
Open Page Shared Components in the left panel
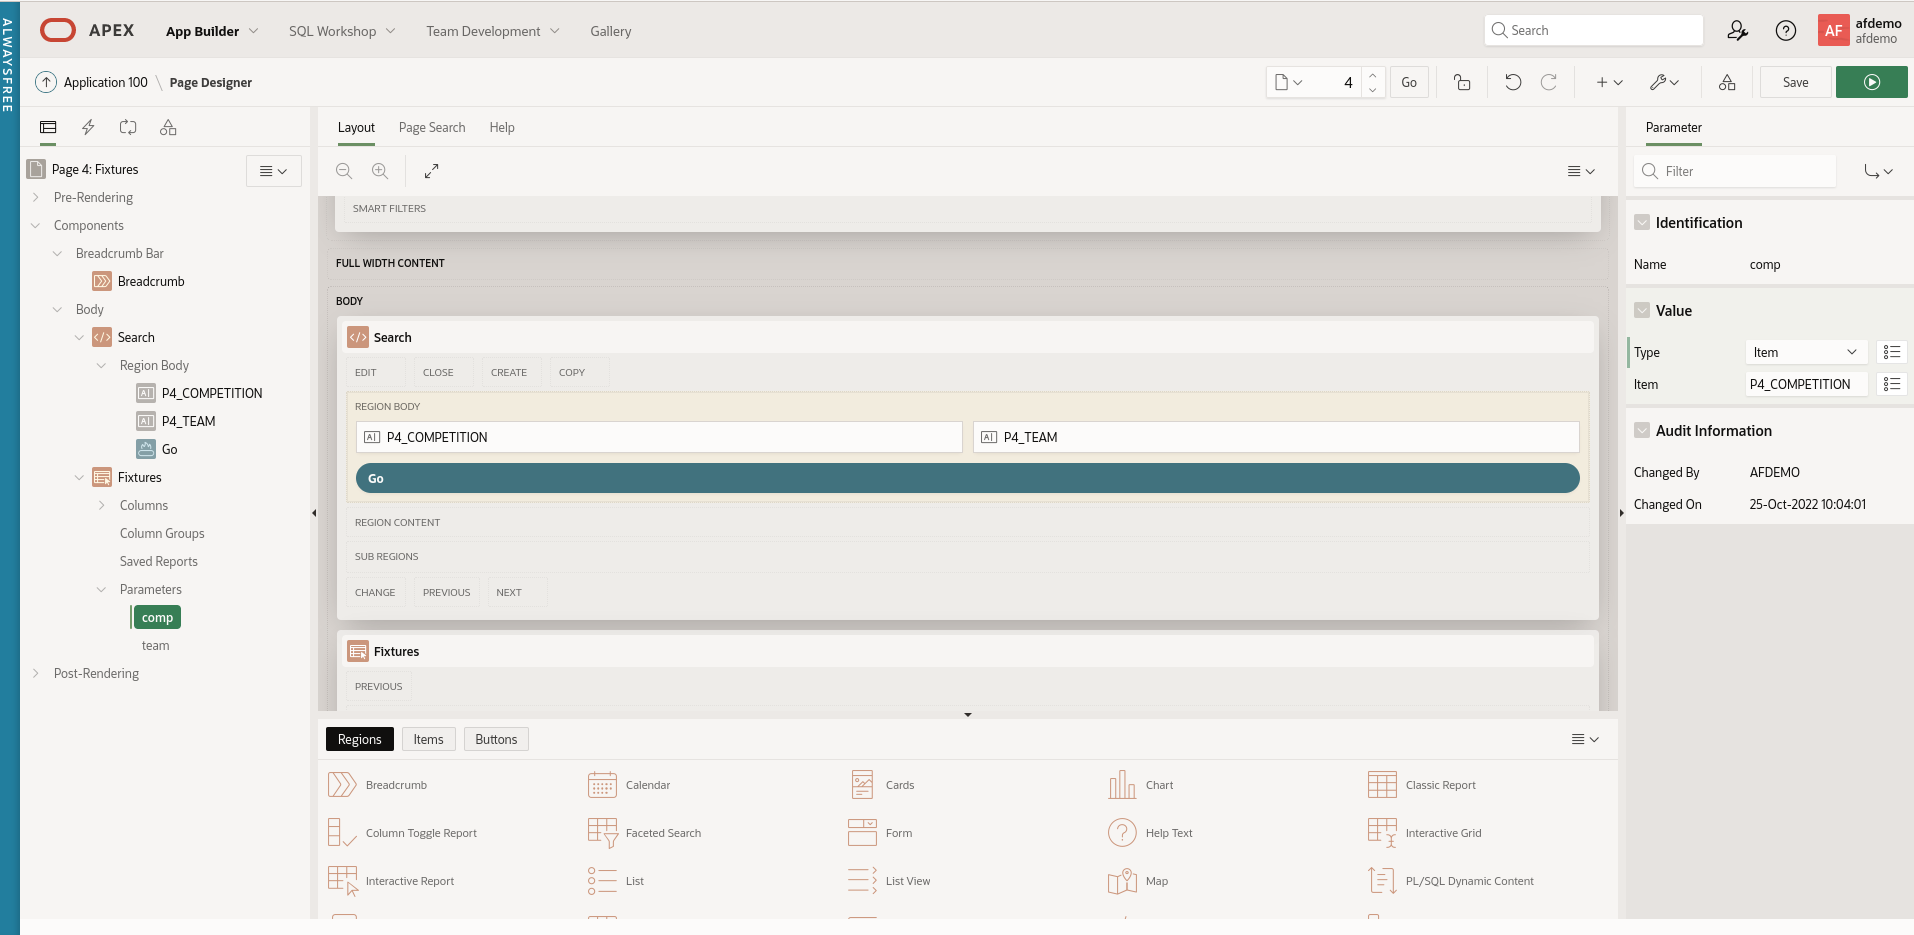click(x=168, y=127)
